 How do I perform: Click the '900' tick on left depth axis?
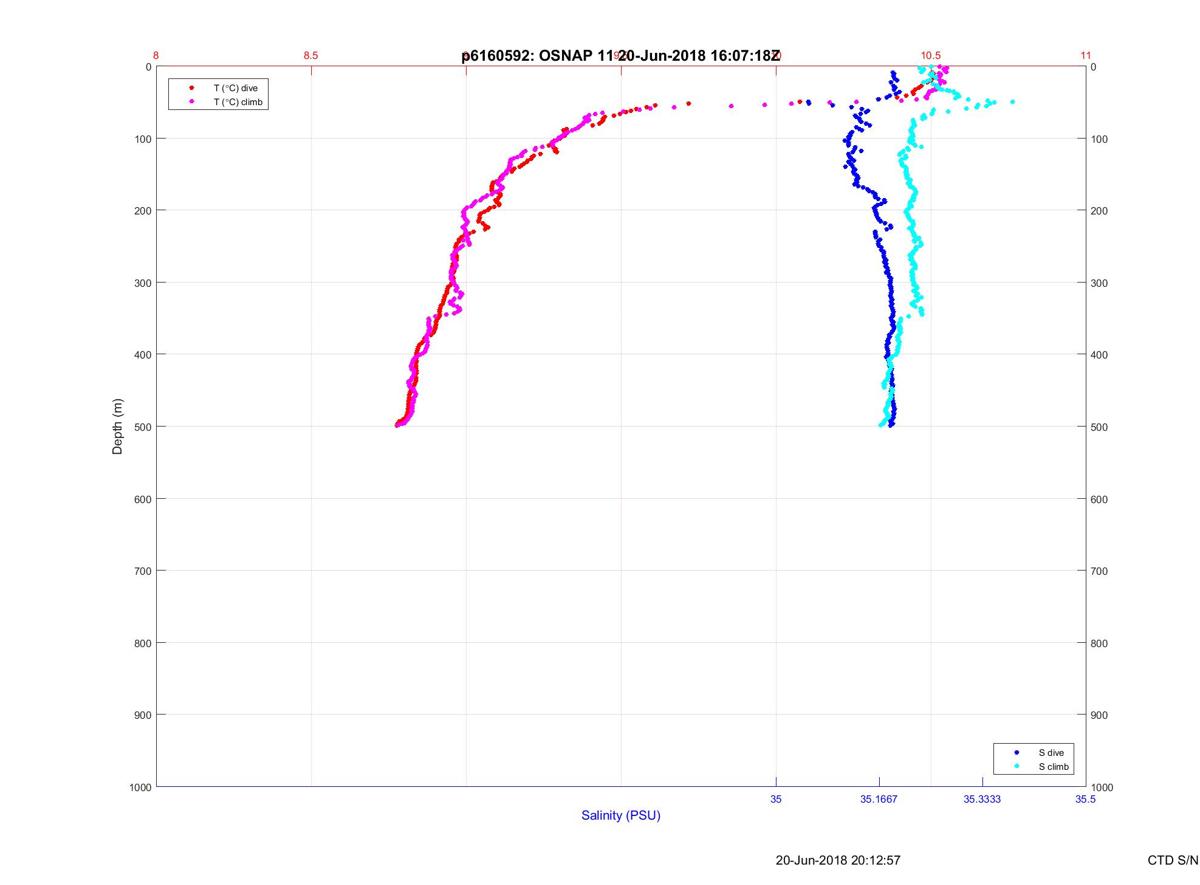[x=141, y=715]
